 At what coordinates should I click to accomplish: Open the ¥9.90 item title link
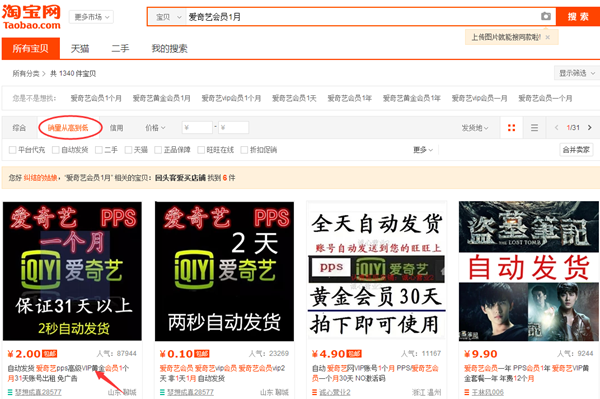527,373
